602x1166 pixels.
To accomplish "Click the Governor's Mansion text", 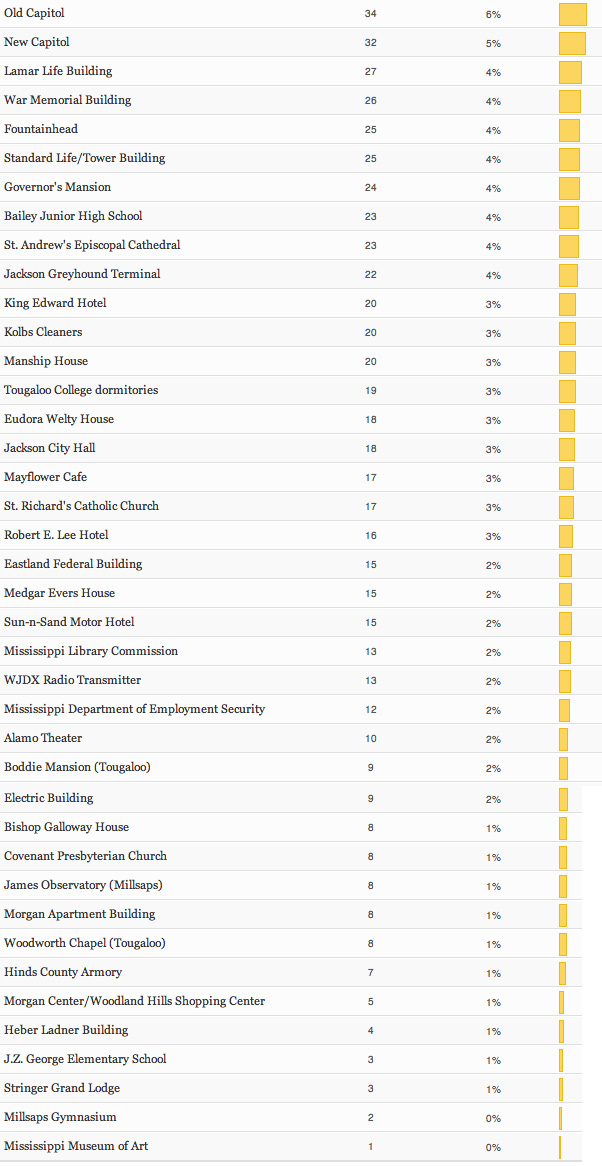I will (x=57, y=187).
